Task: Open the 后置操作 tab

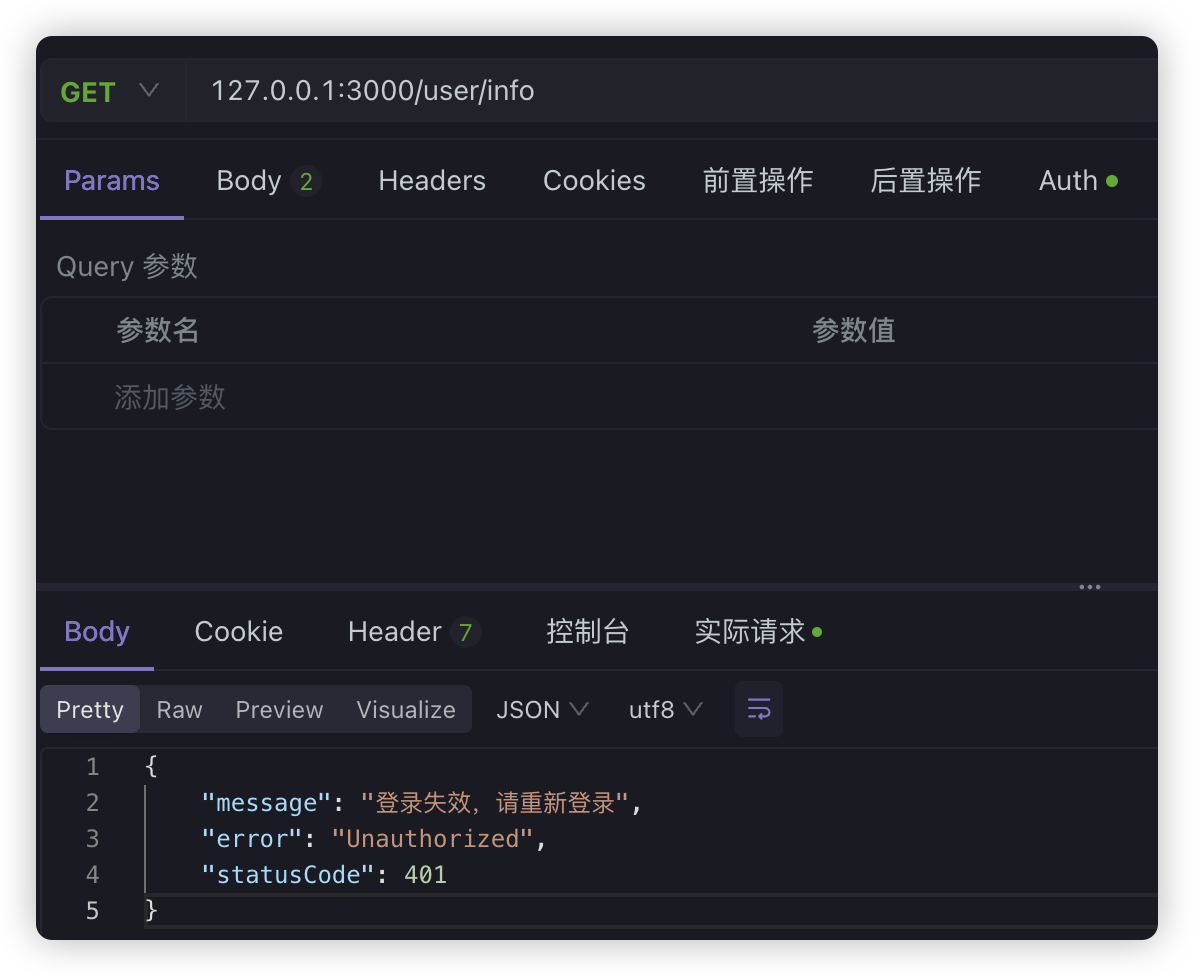Action: pos(926,181)
